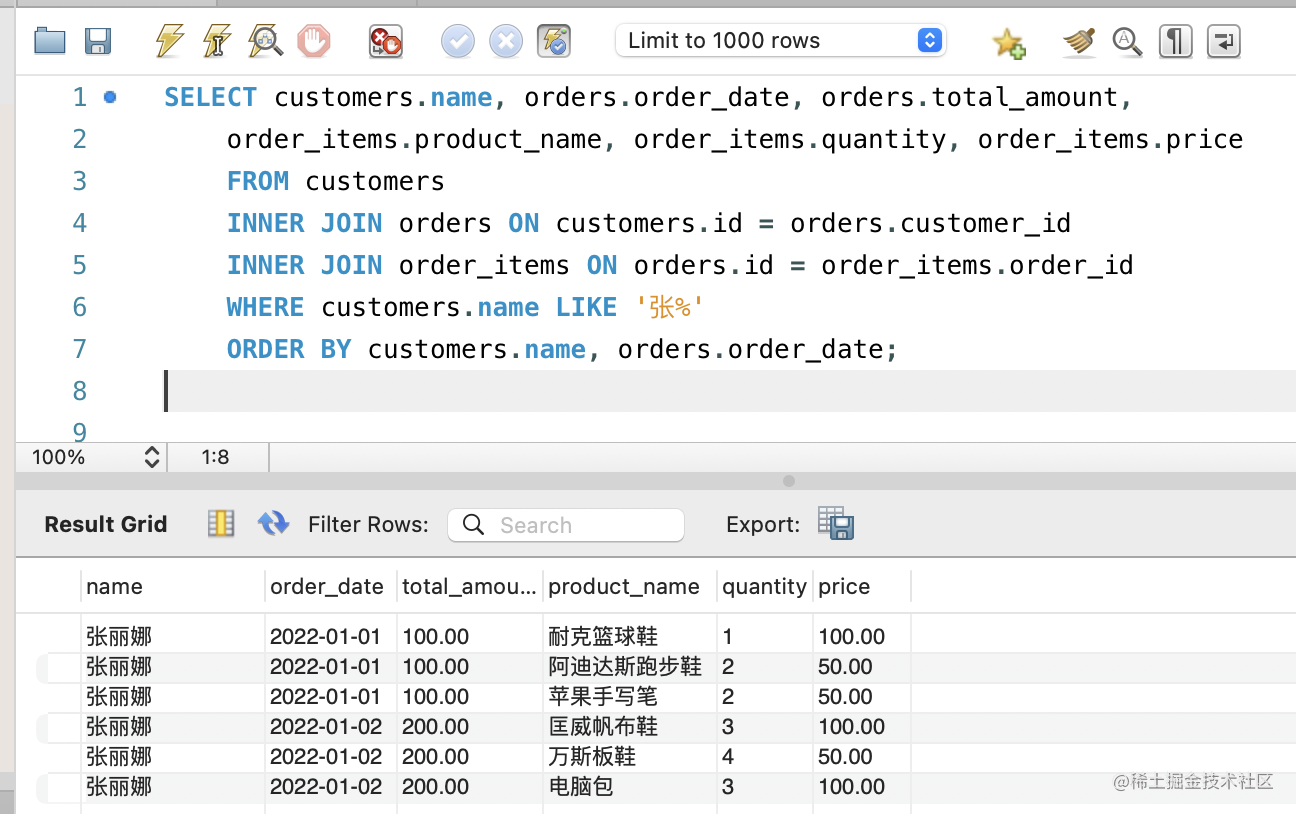Sort by the quantity column header

pos(765,587)
